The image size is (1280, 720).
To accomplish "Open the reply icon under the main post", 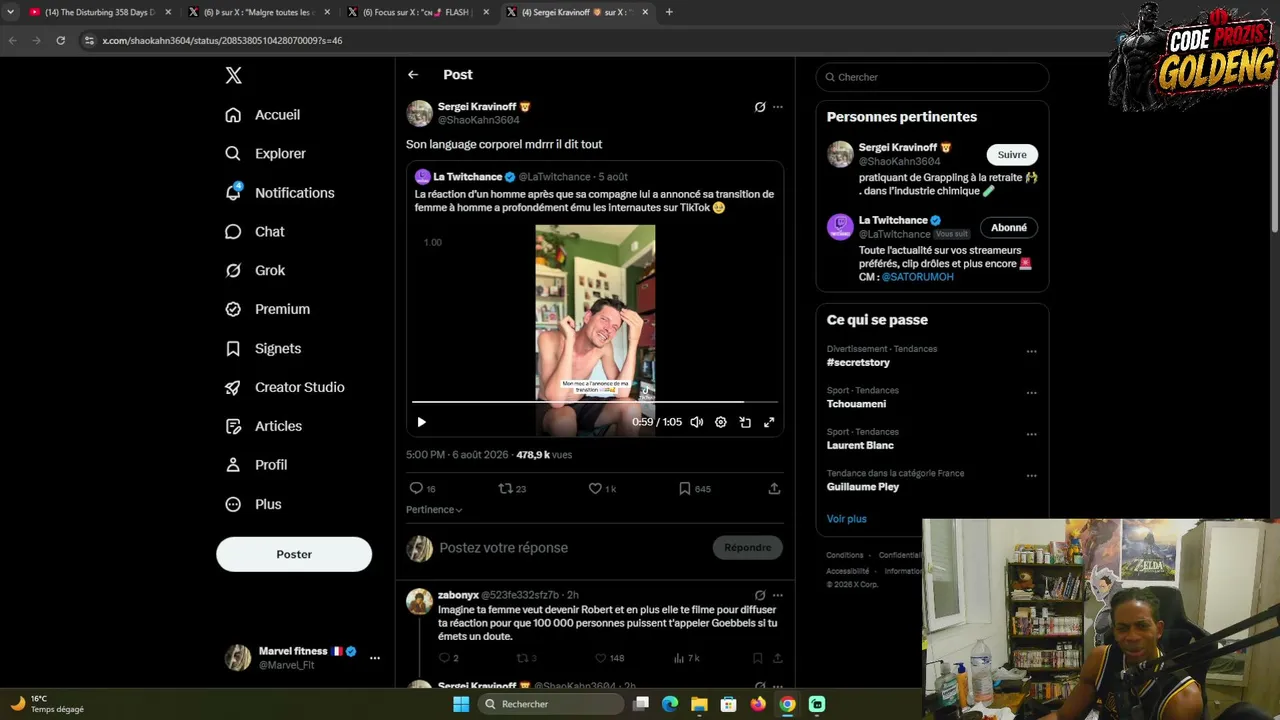I will click(x=416, y=488).
